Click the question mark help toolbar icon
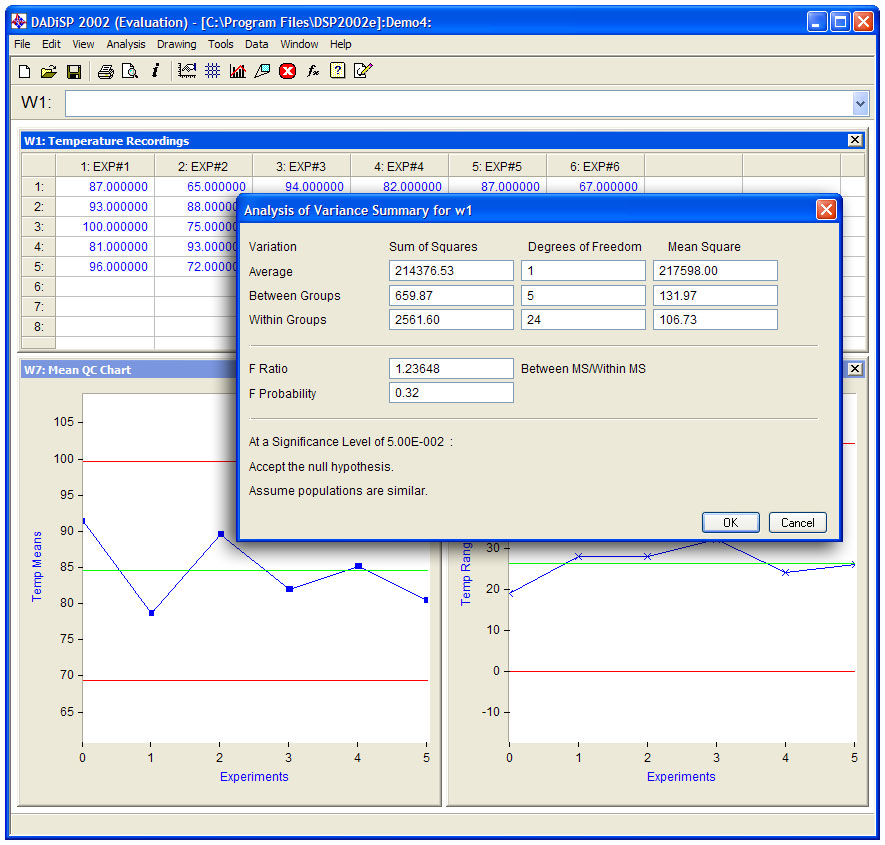The image size is (885, 845). [338, 71]
